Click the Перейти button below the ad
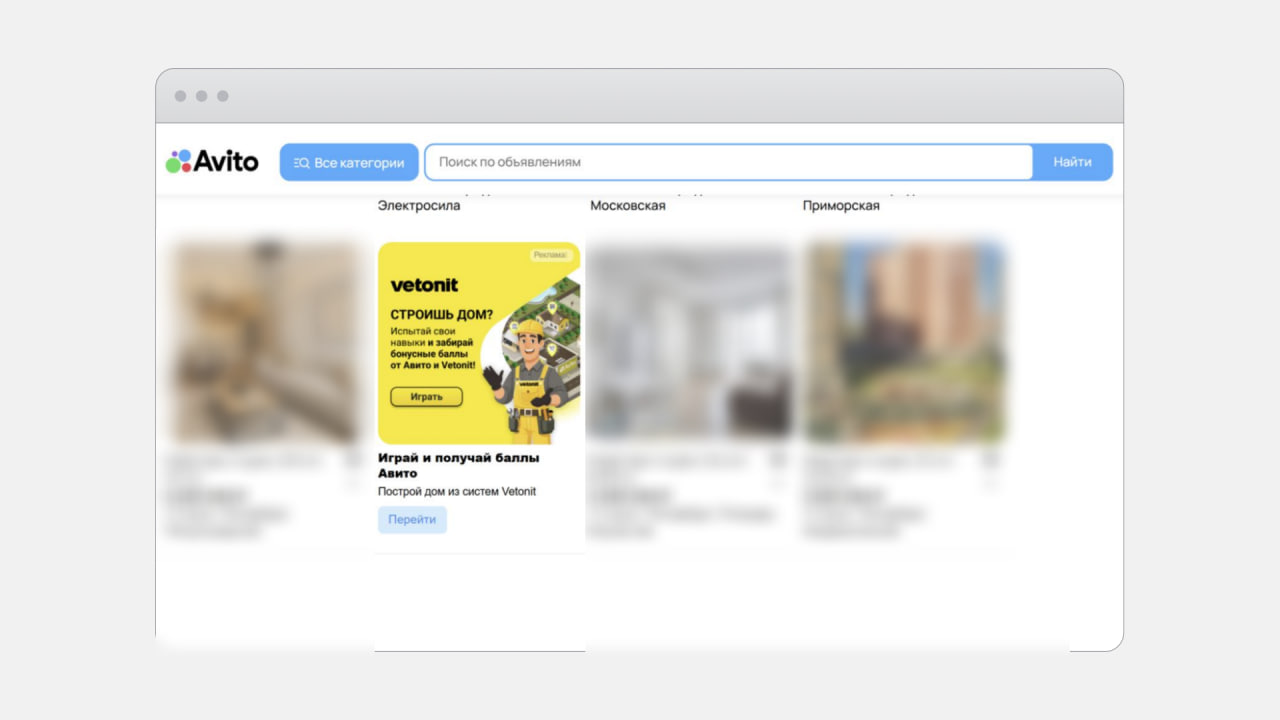The width and height of the screenshot is (1280, 720). point(412,520)
